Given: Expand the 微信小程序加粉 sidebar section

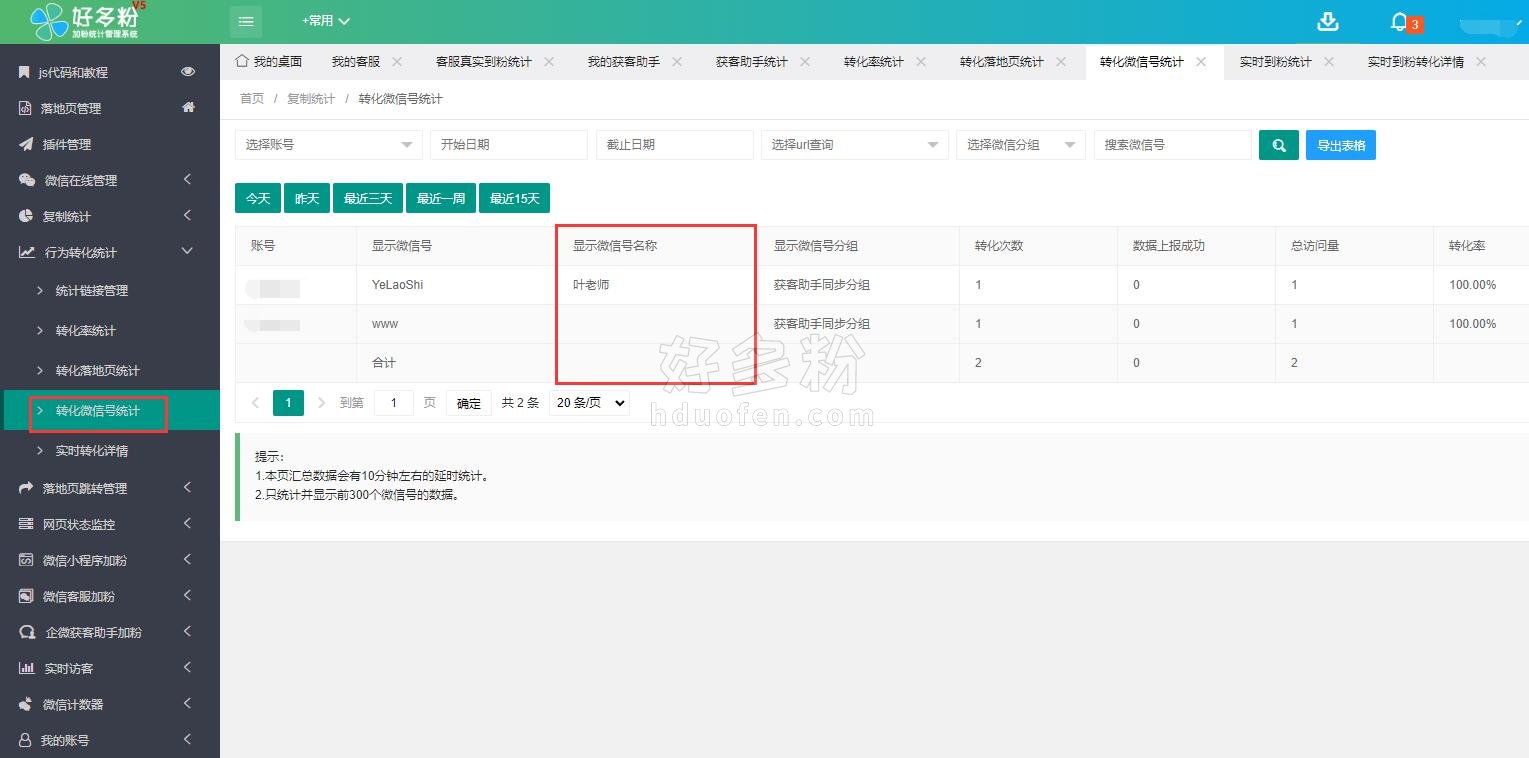Looking at the screenshot, I should click(x=187, y=560).
